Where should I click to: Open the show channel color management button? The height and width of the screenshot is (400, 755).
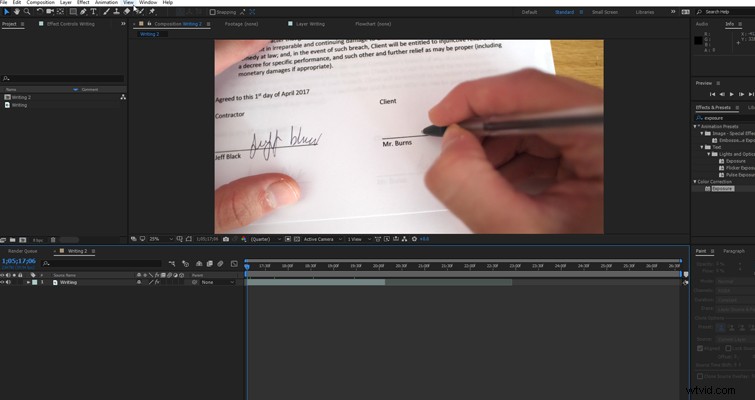tap(243, 239)
